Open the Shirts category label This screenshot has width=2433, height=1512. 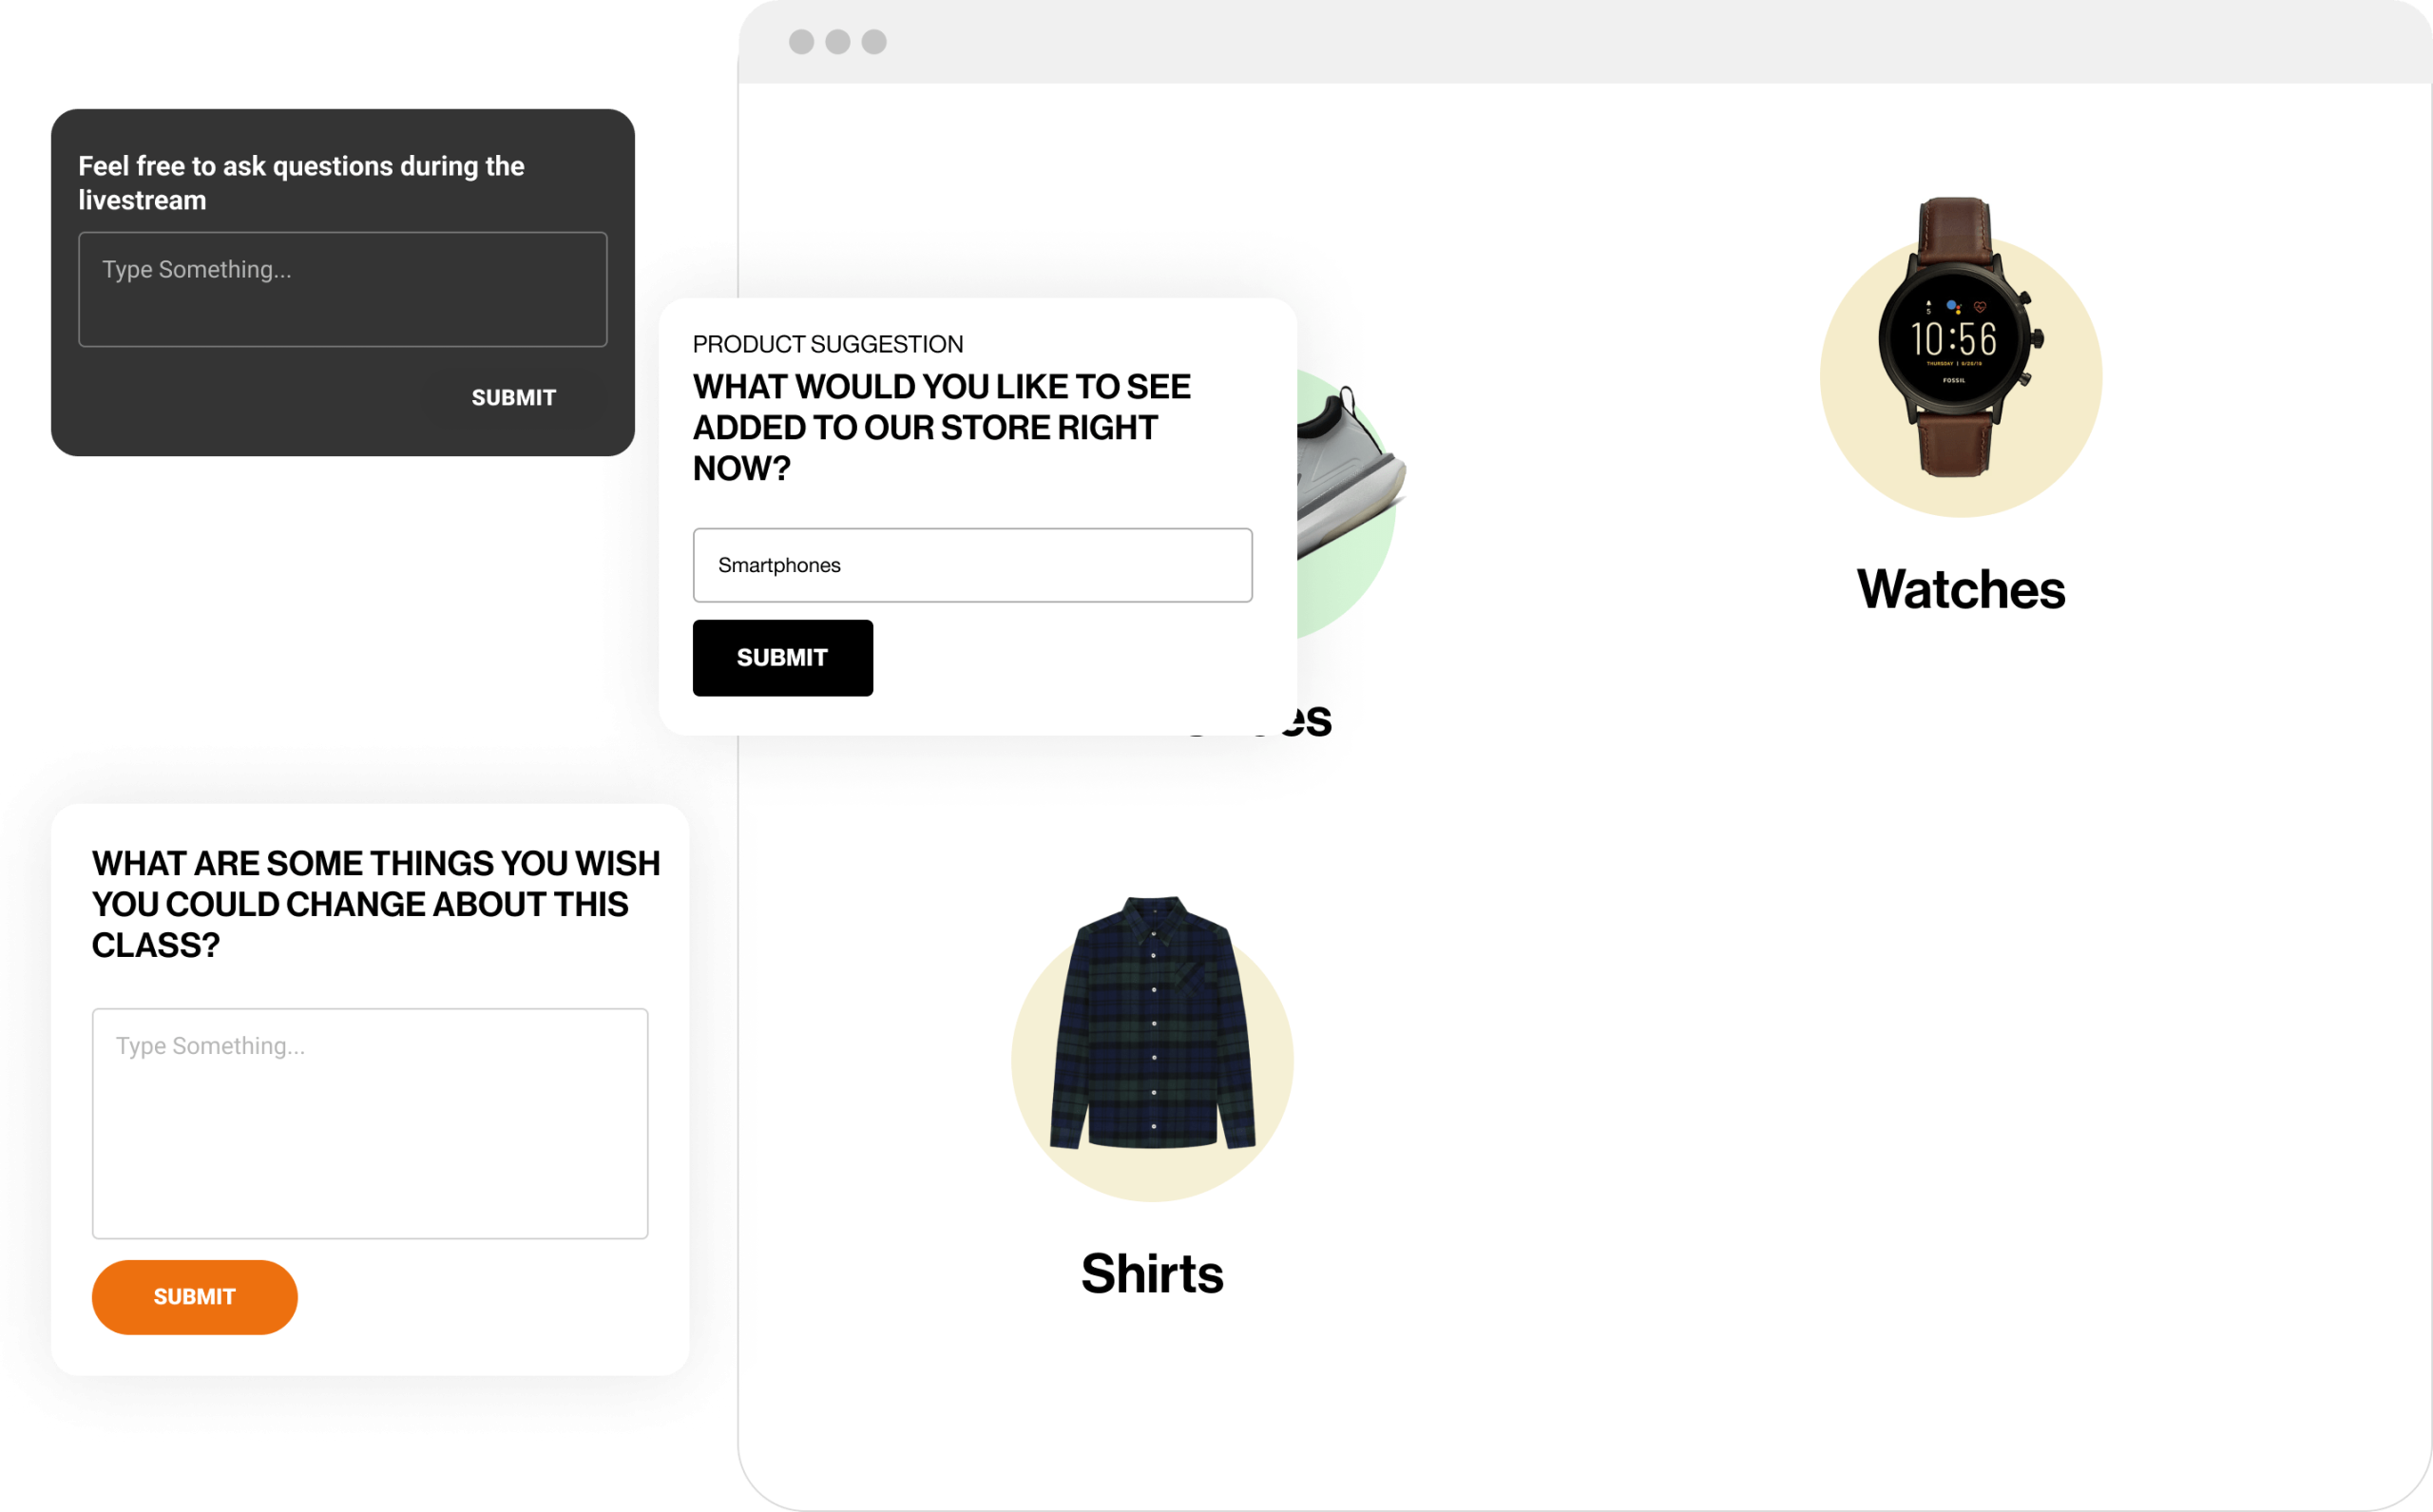tap(1152, 1274)
